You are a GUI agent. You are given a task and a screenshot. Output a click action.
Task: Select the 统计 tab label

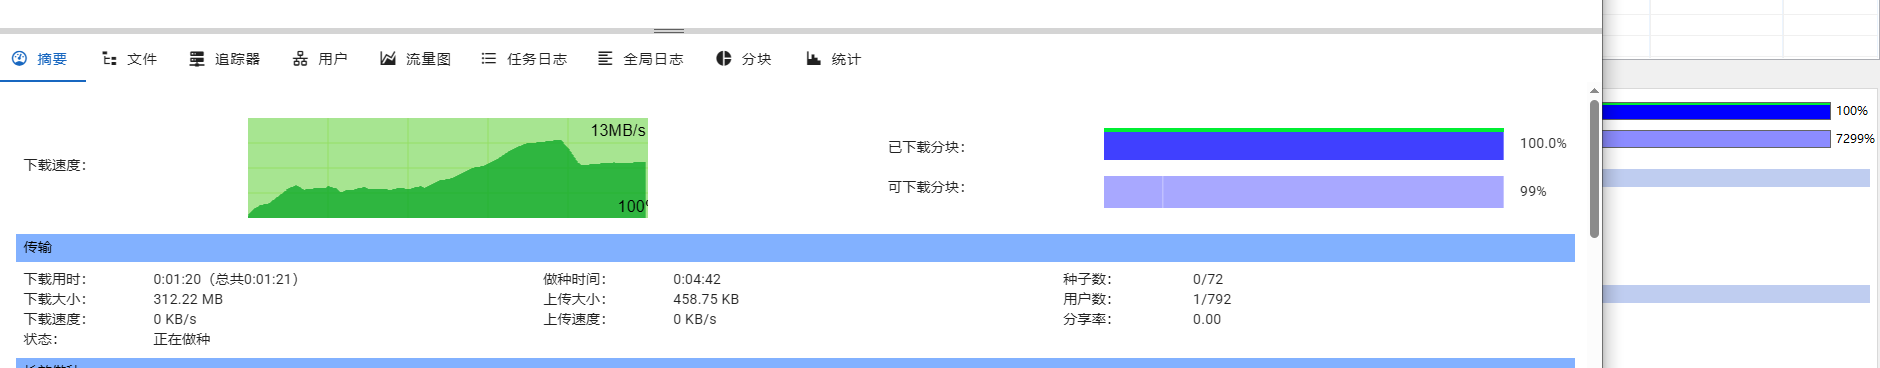[x=846, y=59]
